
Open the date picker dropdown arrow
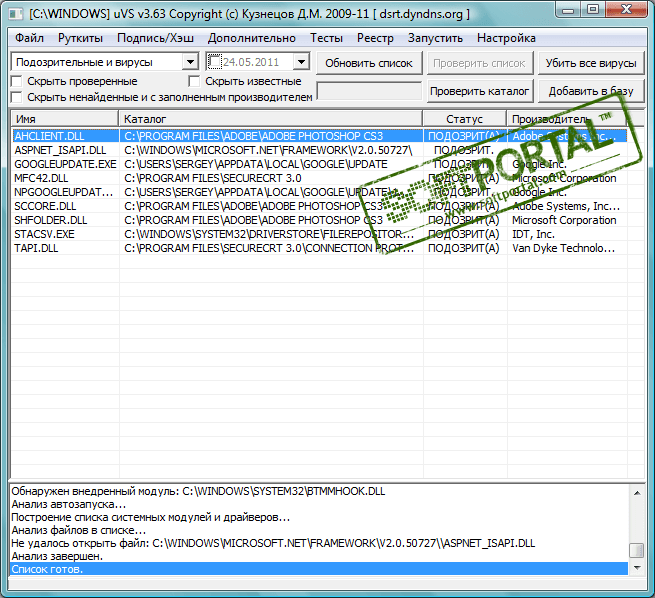(x=301, y=62)
